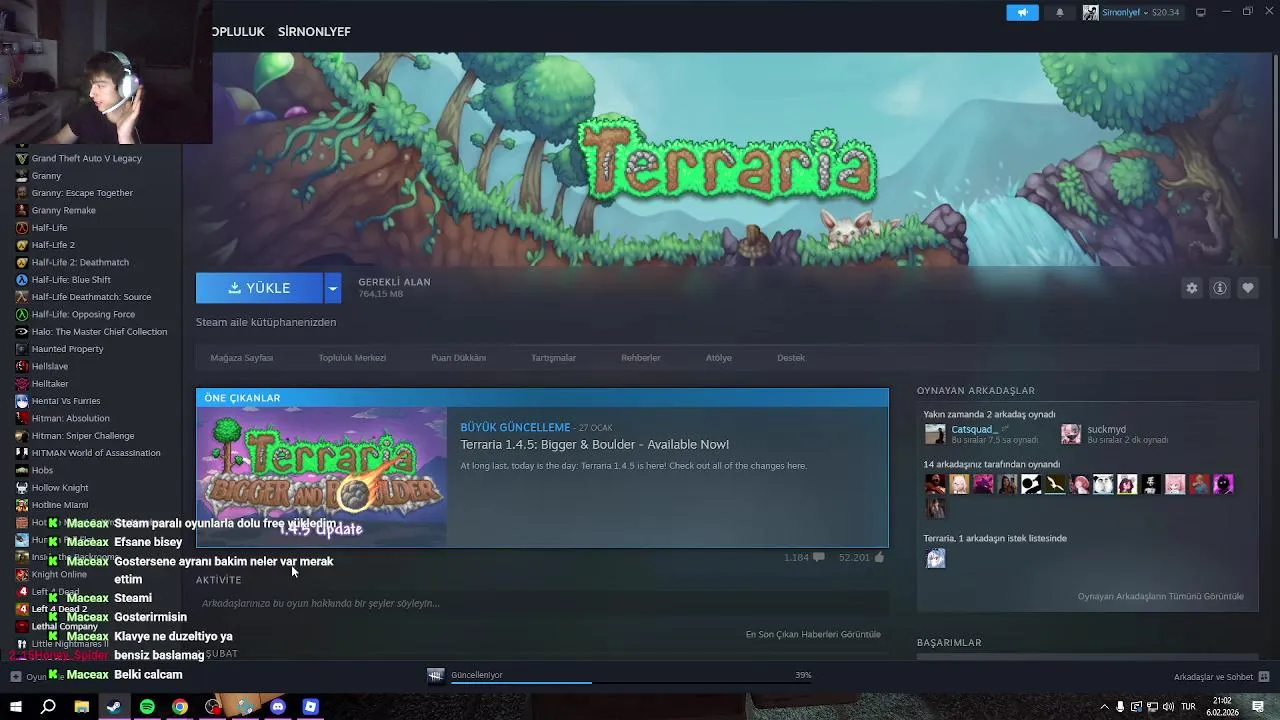Open the Sirnonlyef account dropdown
This screenshot has width=1280, height=720.
1131,12
